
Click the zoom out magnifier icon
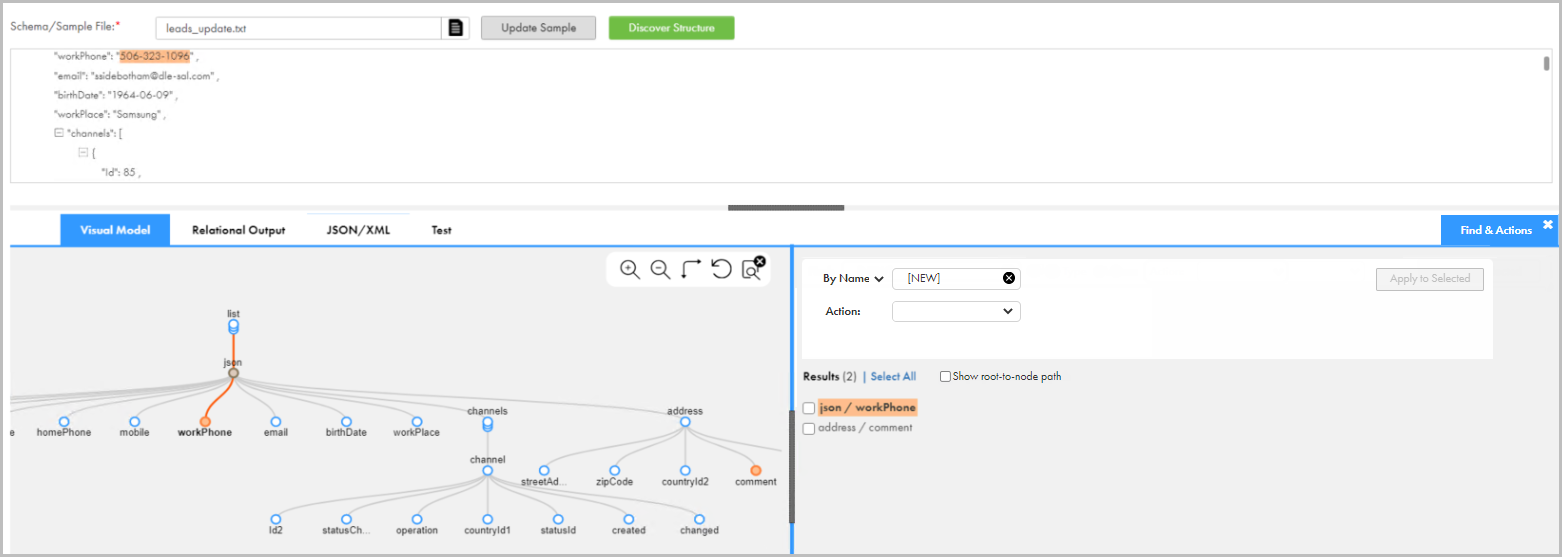point(660,269)
